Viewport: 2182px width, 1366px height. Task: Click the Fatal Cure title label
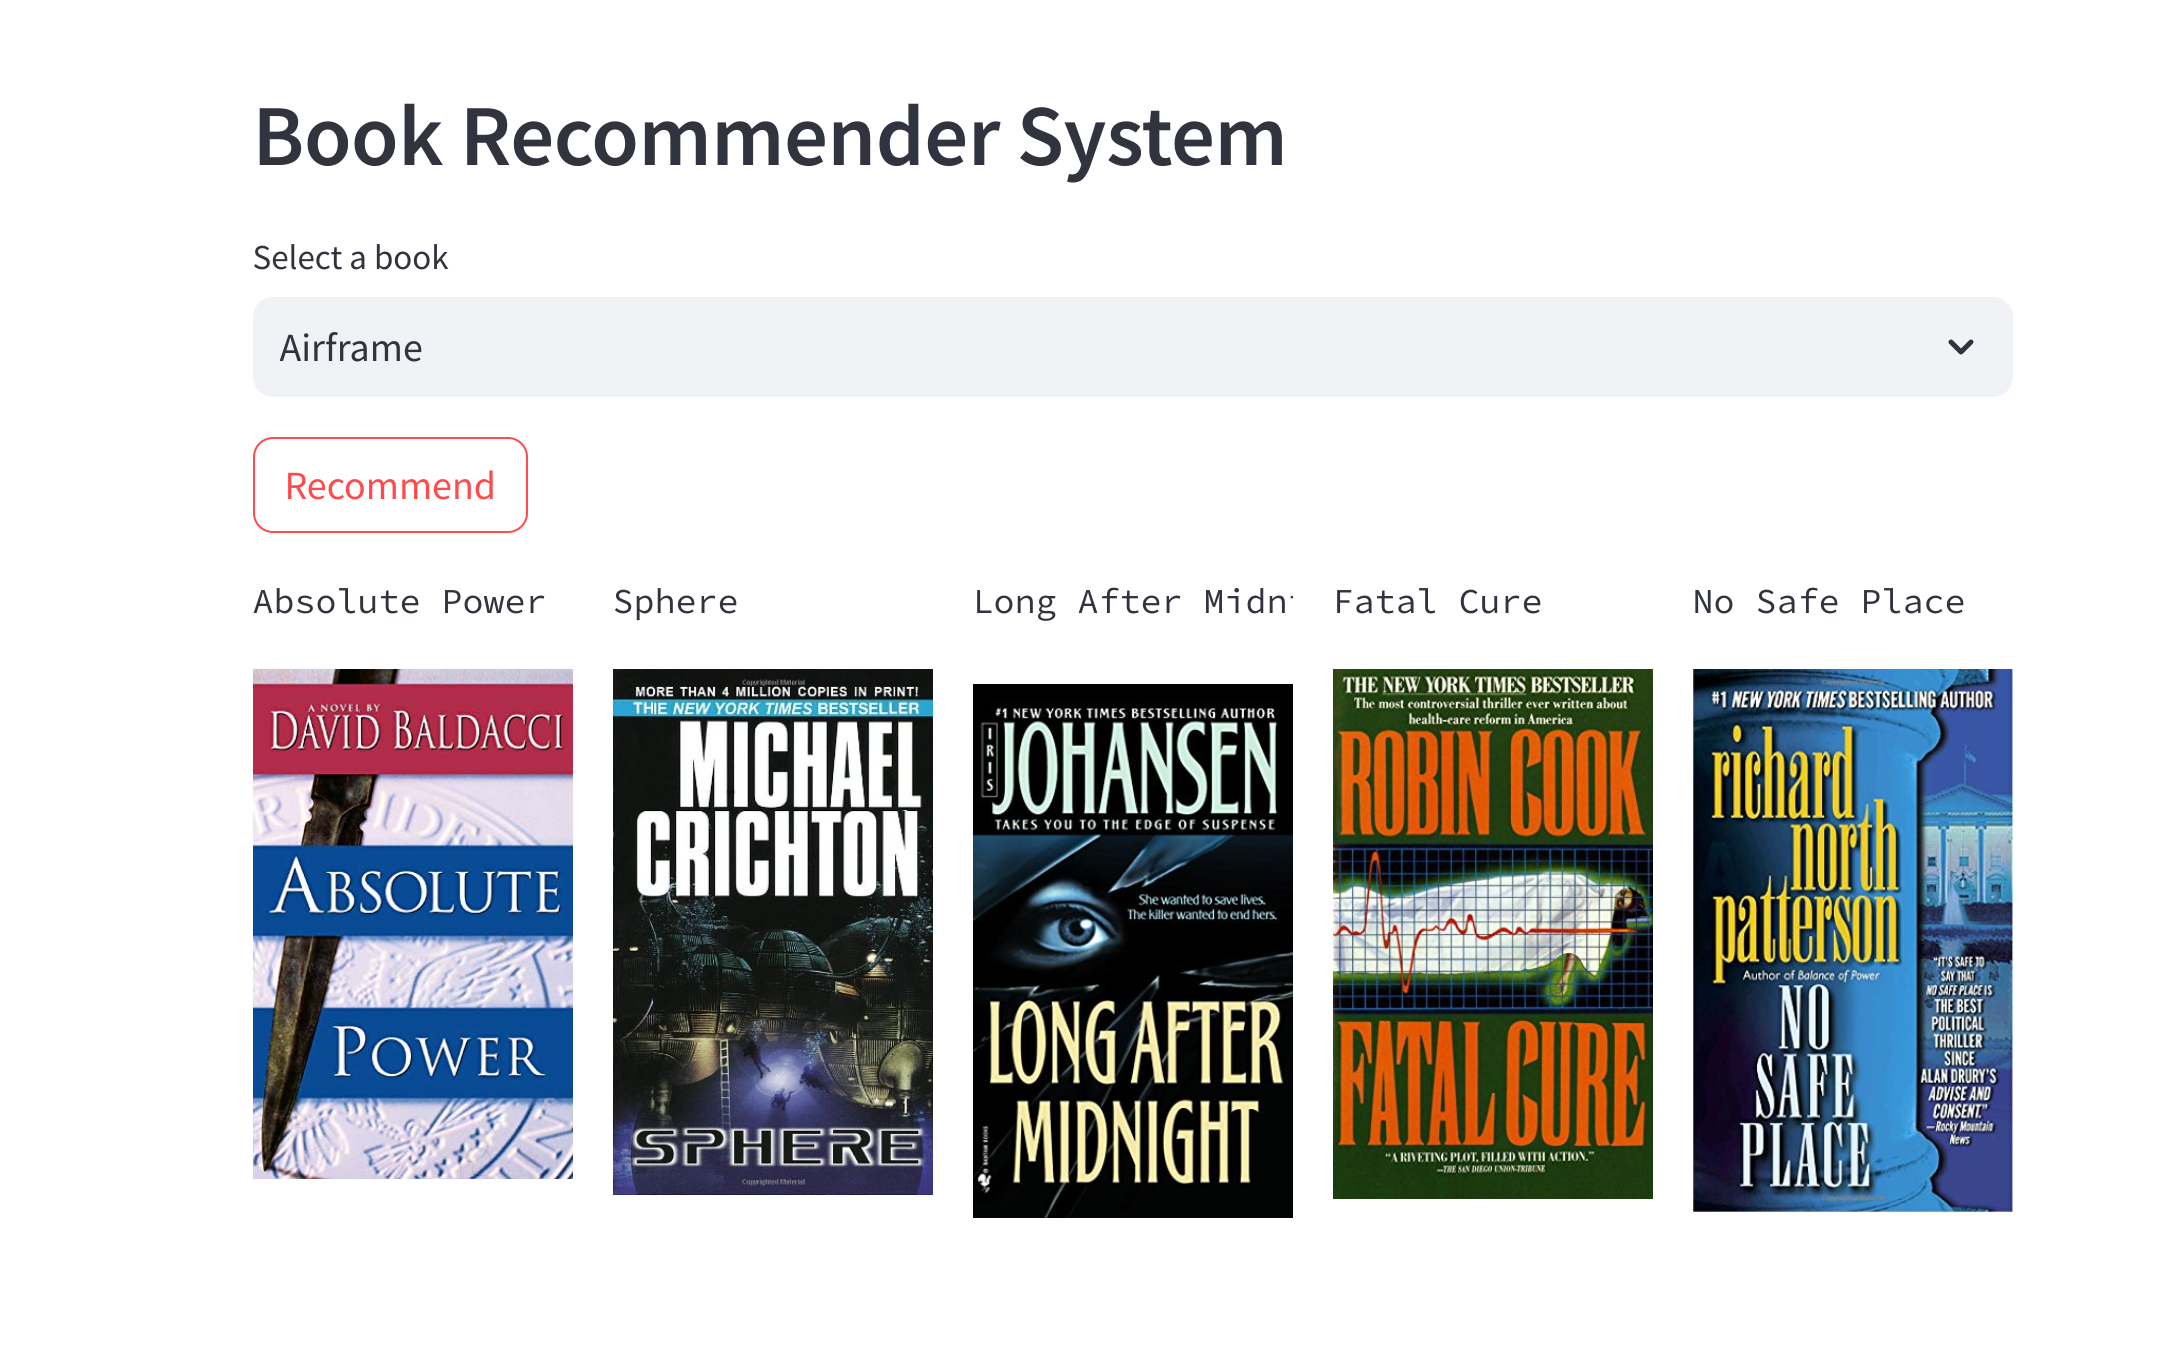(x=1438, y=602)
